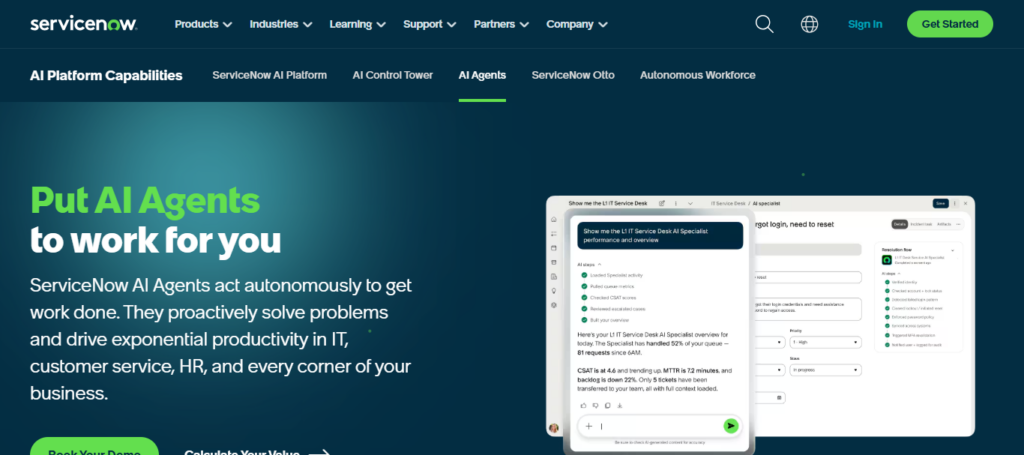Click the Get Started button
Image resolution: width=1024 pixels, height=455 pixels.
(950, 24)
